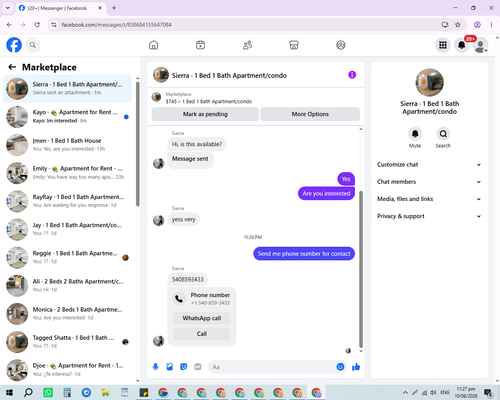Image resolution: width=500 pixels, height=400 pixels.
Task: Open Reggie 1 Bed 1 Bath conversation
Action: point(67,257)
